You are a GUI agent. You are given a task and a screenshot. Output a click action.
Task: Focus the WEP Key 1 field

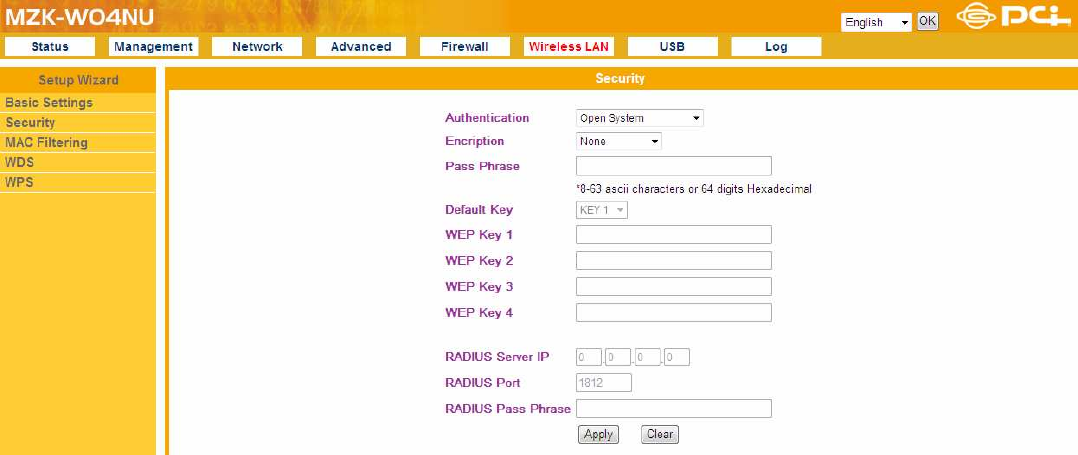tap(674, 234)
